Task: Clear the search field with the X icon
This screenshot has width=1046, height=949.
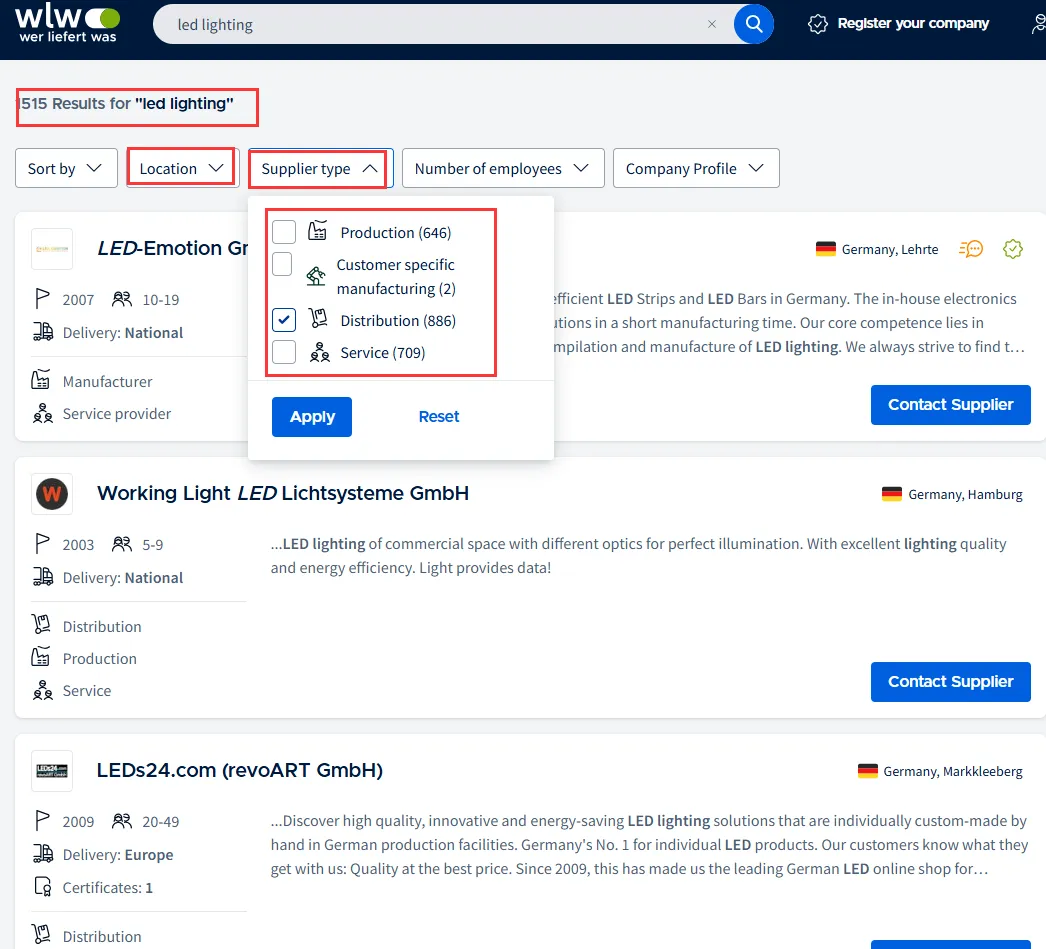Action: pyautogui.click(x=712, y=24)
